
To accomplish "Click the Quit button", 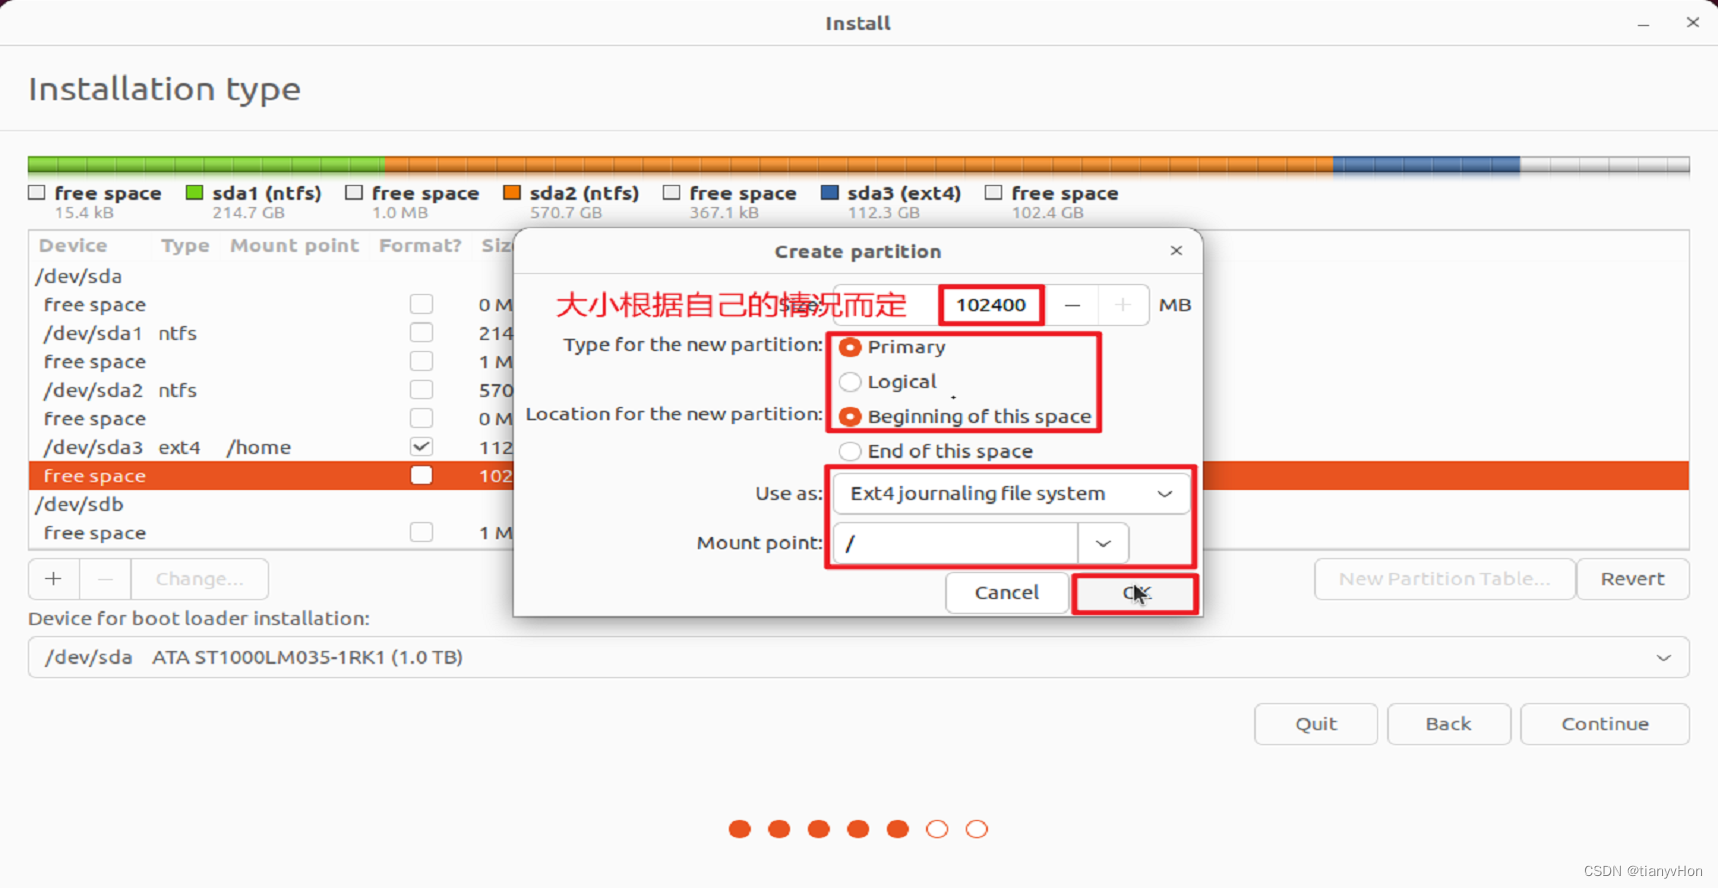I will coord(1316,724).
